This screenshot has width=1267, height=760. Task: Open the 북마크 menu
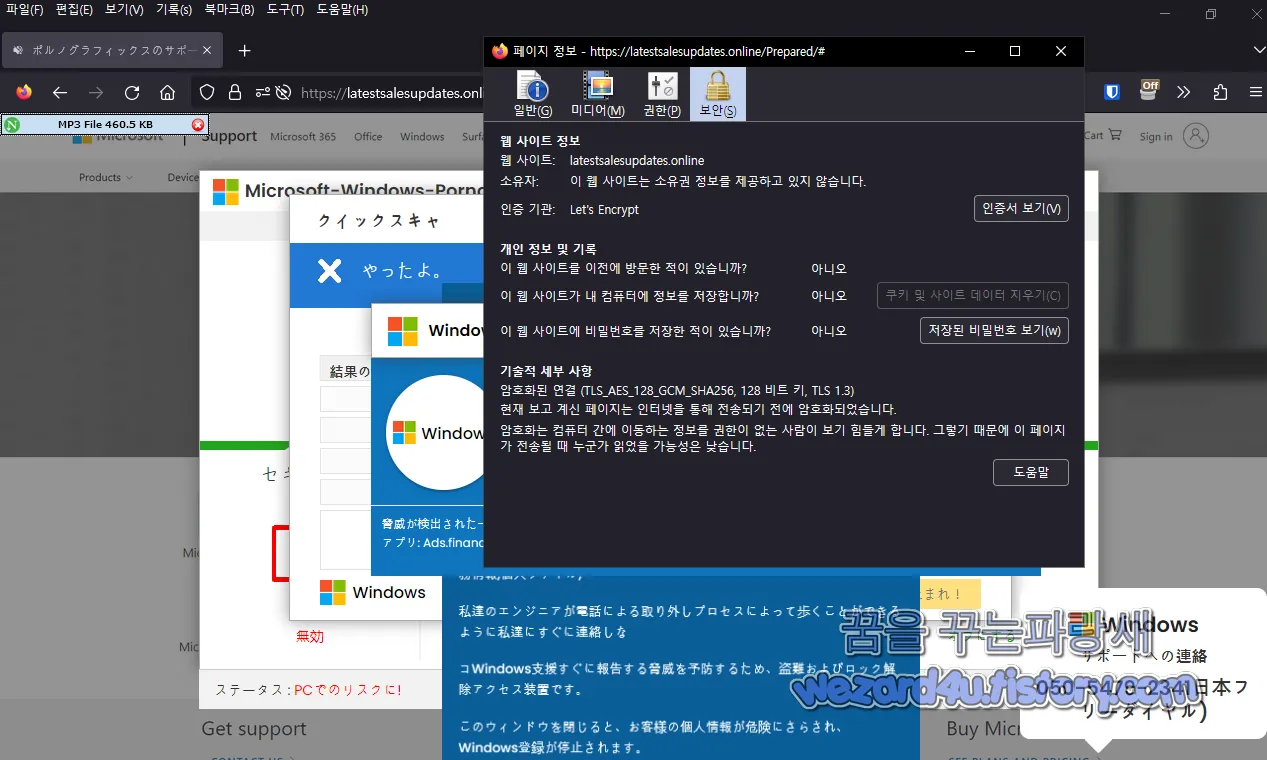tap(229, 10)
